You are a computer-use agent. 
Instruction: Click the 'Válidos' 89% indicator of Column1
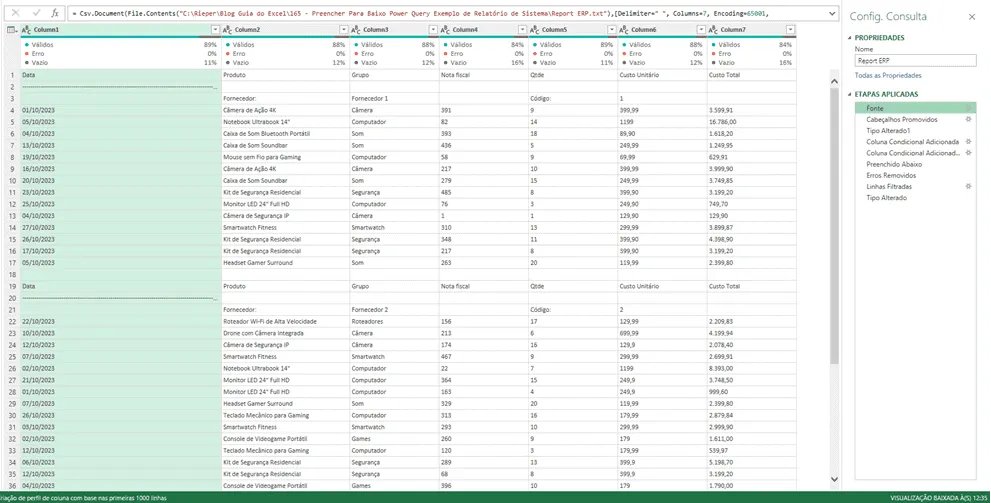pyautogui.click(x=120, y=45)
